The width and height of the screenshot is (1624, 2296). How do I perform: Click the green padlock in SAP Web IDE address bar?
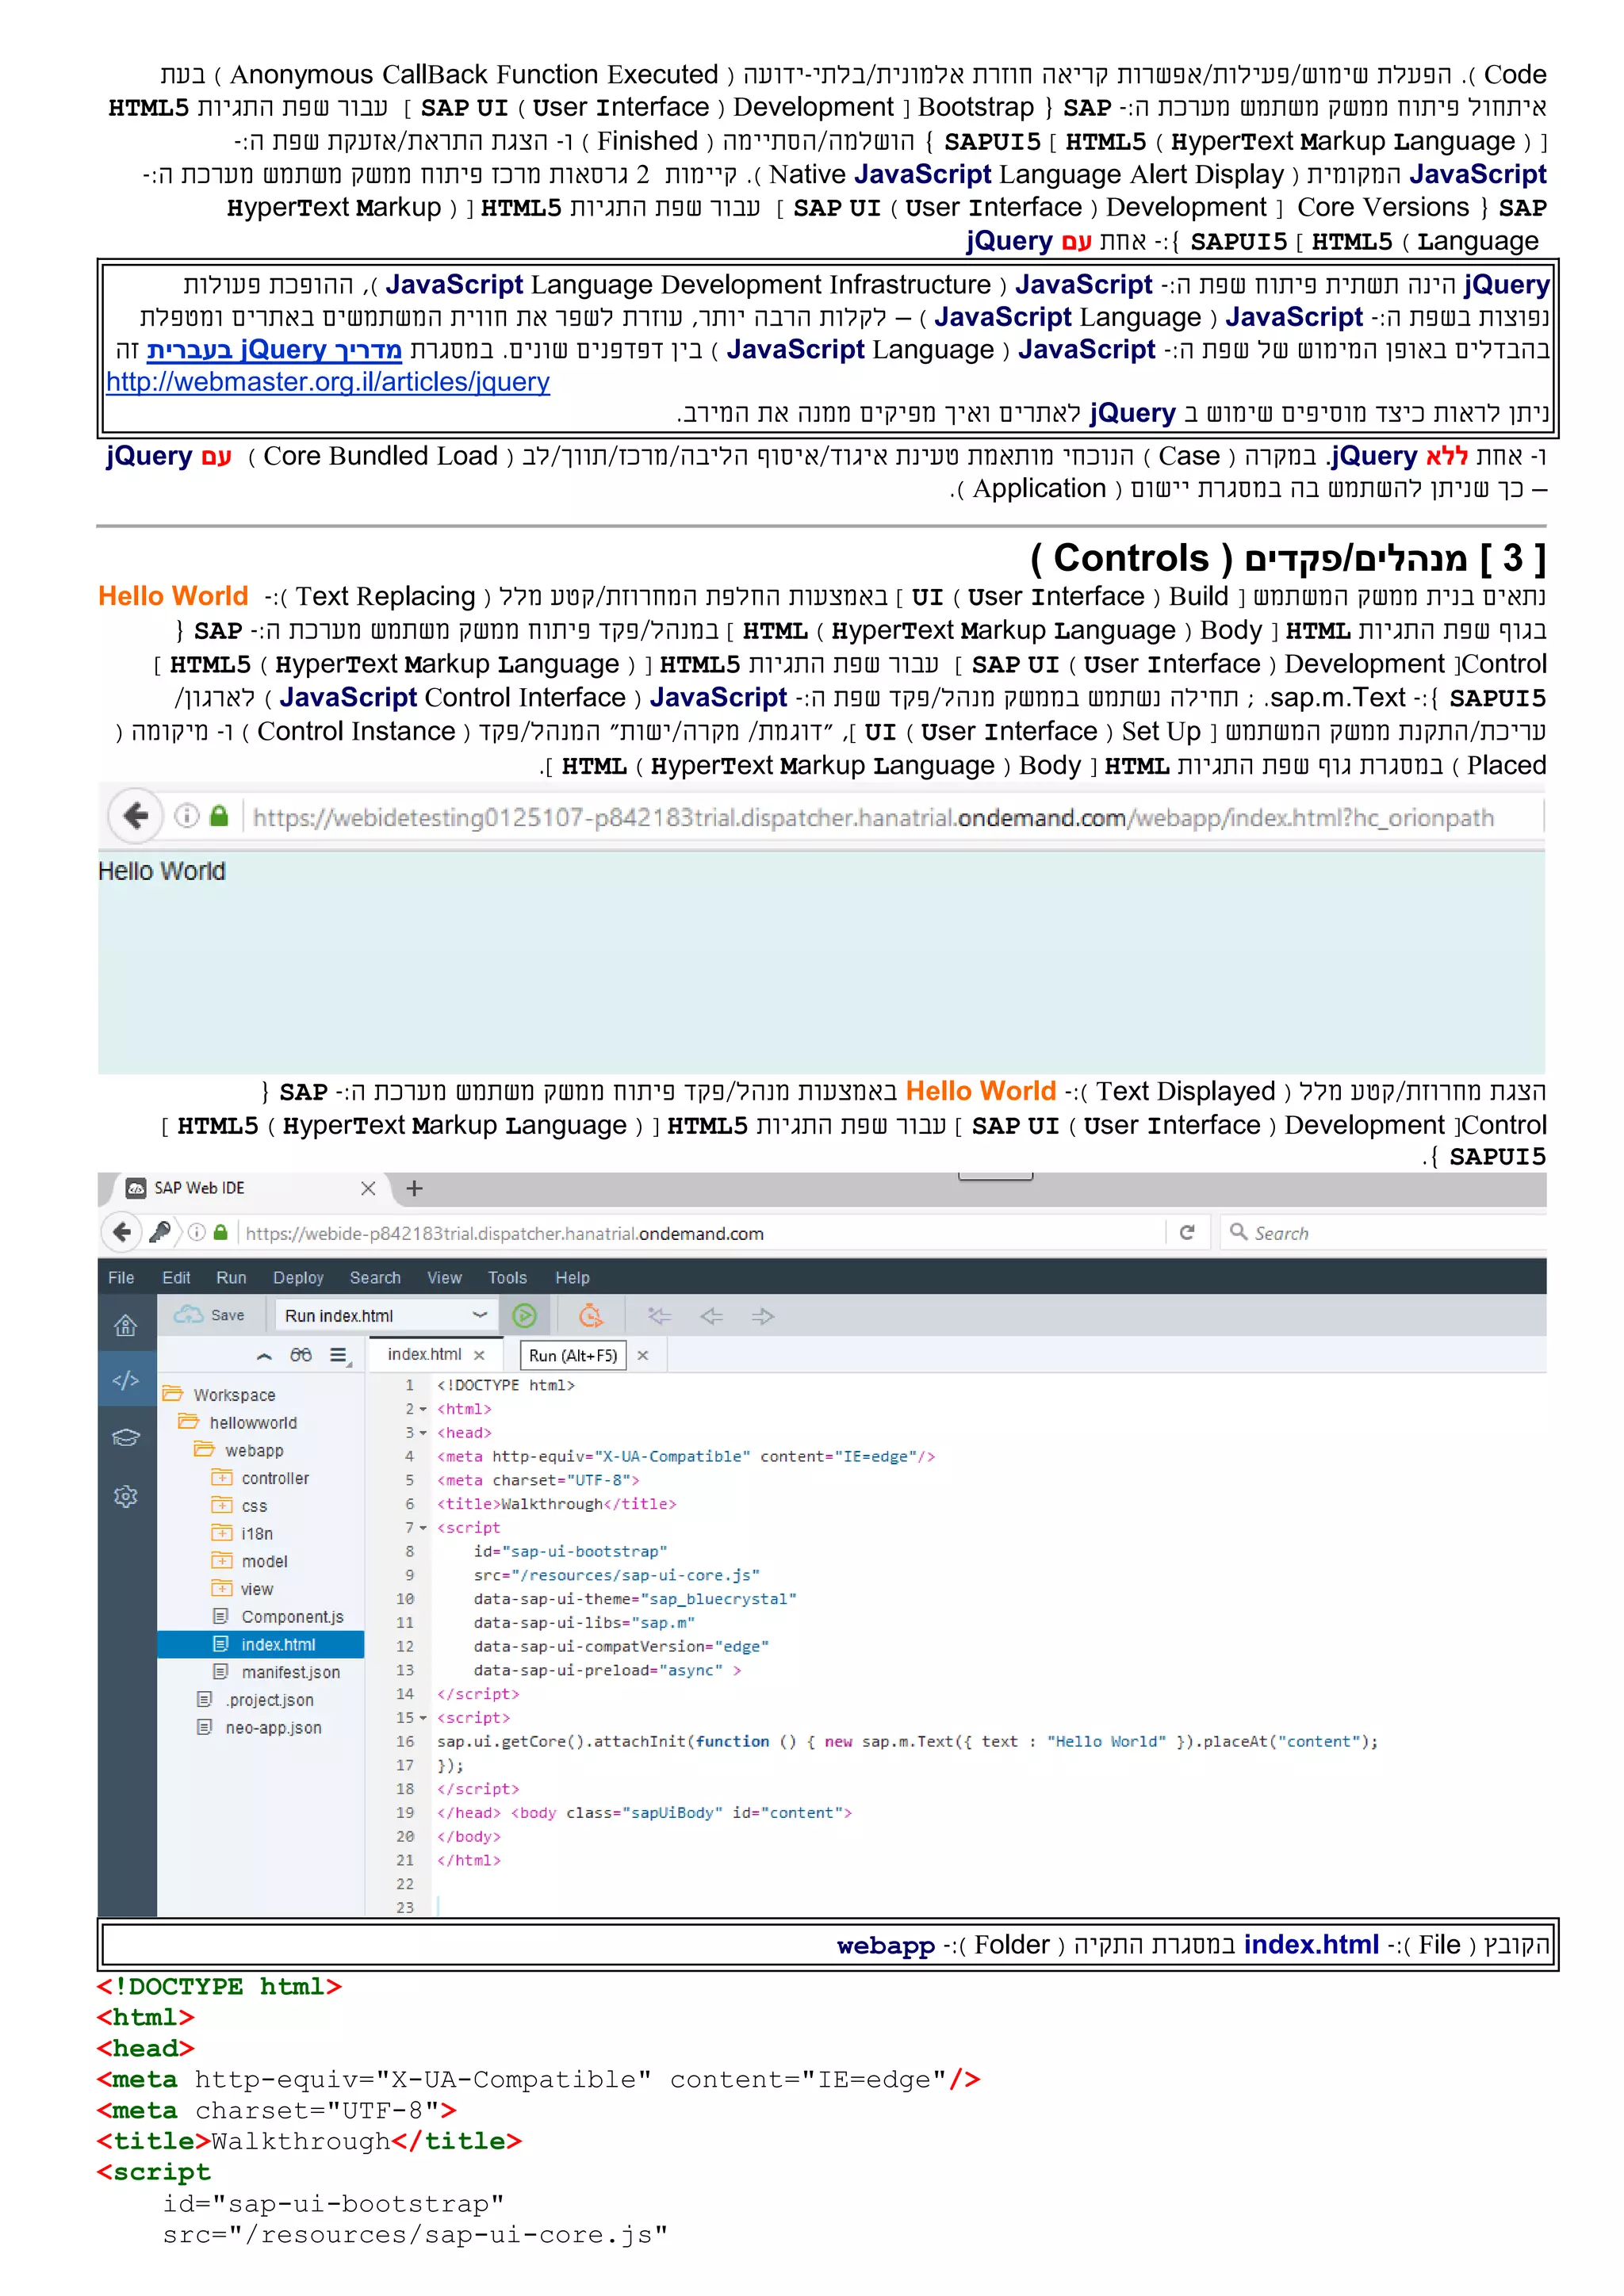point(221,1232)
